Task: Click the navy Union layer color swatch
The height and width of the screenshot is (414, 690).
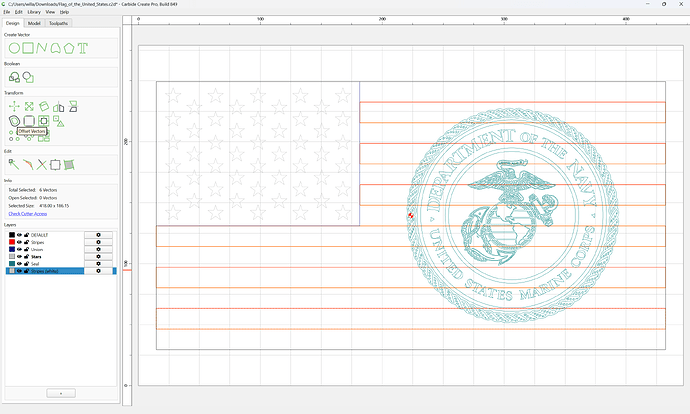Action: [x=12, y=249]
